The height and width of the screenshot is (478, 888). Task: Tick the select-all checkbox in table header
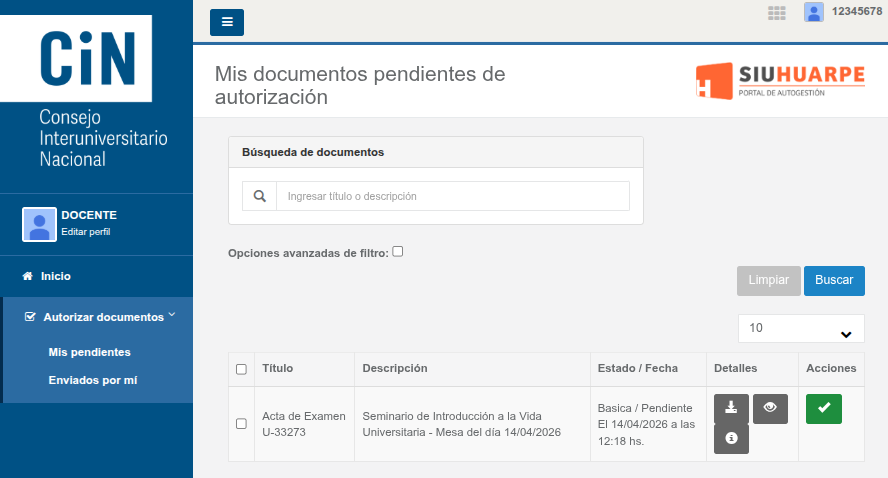(x=241, y=369)
